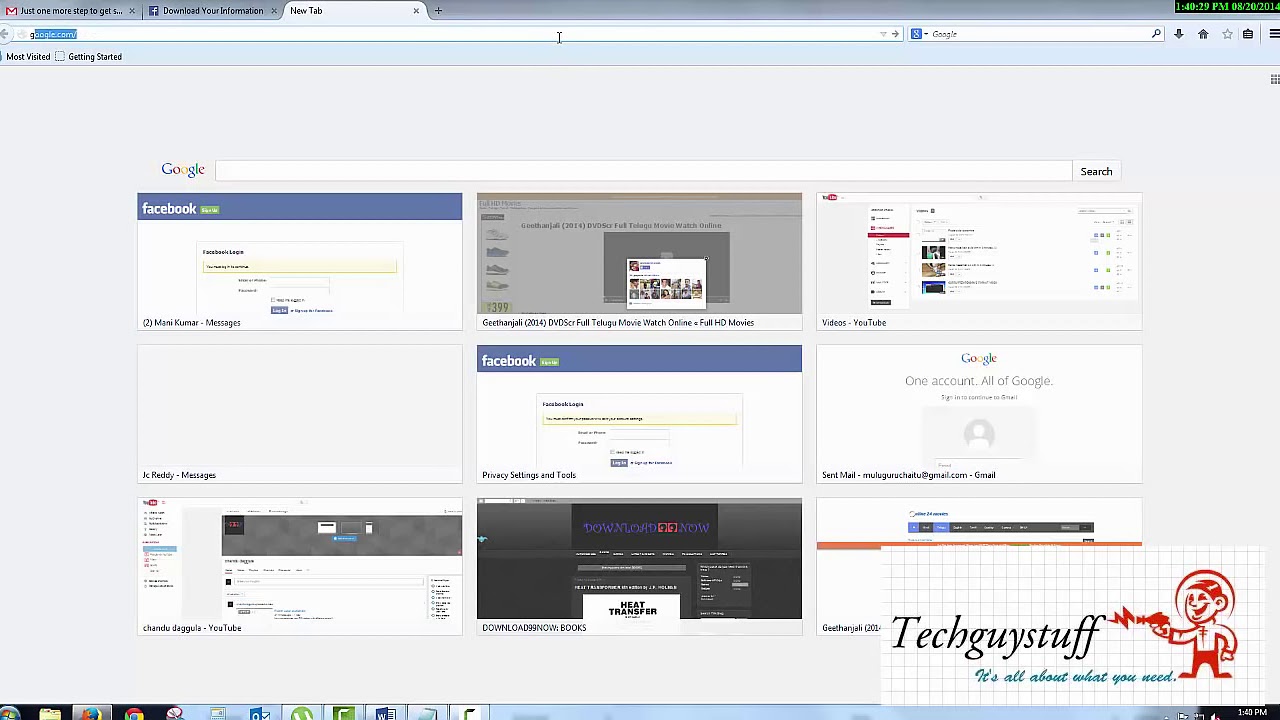Open 'Getting Started' bookmark
This screenshot has width=1280, height=720.
(88, 57)
